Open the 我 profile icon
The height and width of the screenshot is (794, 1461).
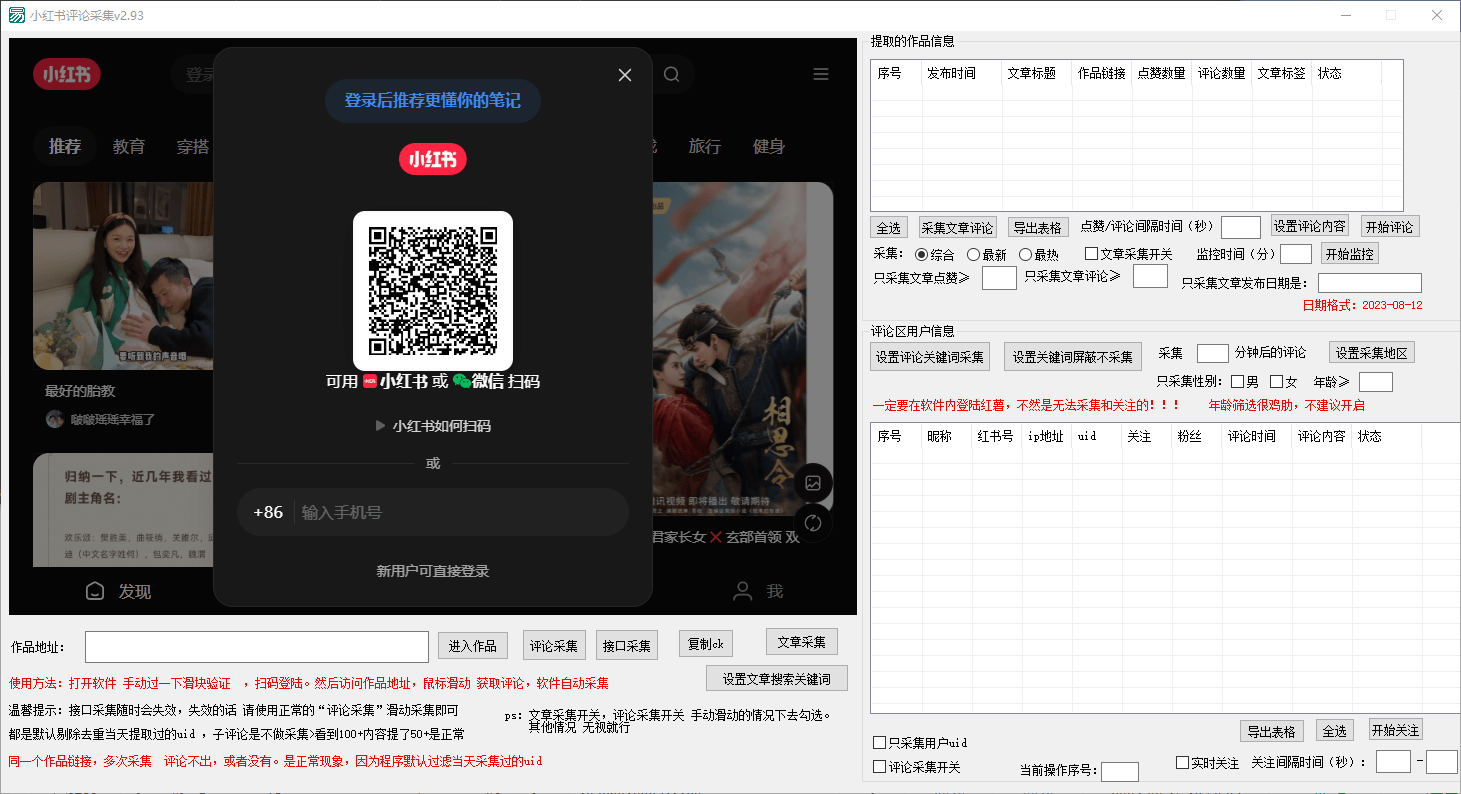(742, 591)
